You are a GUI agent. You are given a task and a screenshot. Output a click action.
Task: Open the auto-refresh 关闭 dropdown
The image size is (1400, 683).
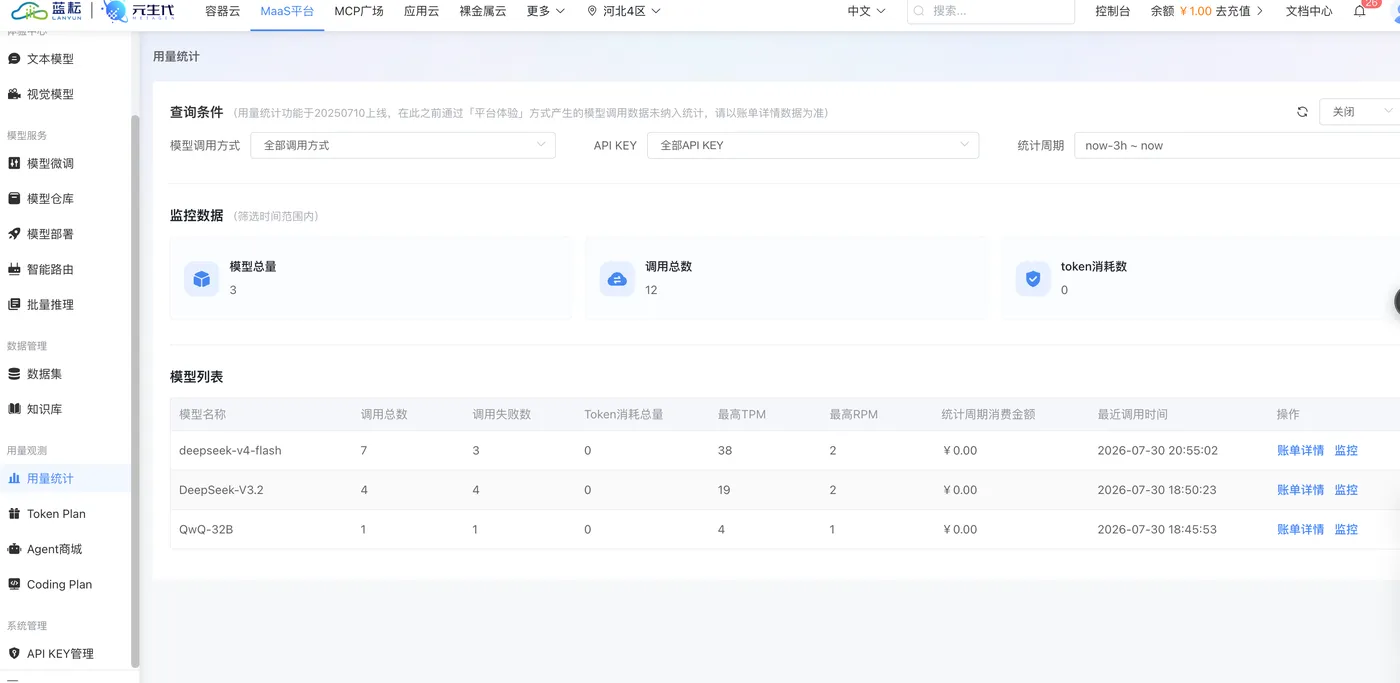coord(1359,112)
